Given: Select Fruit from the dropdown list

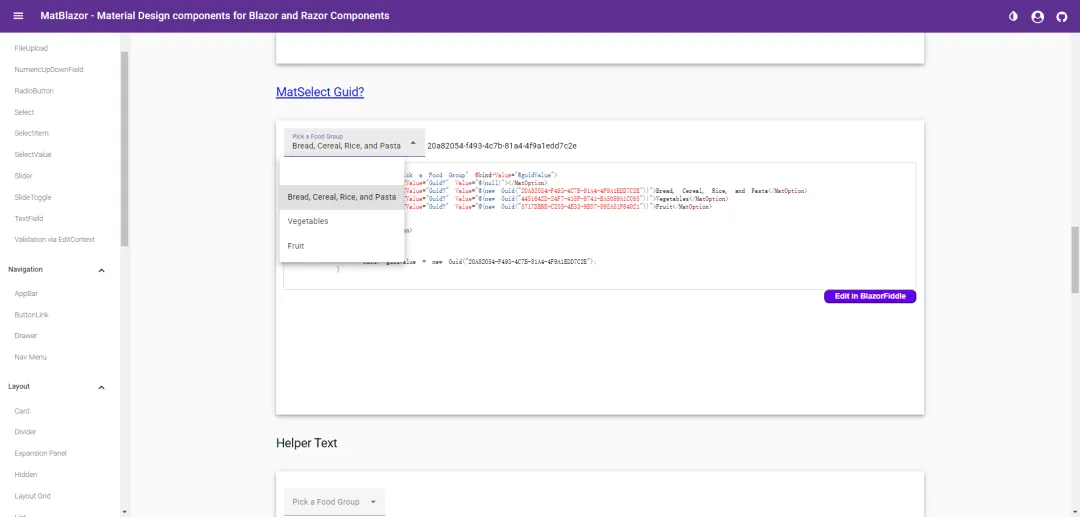Looking at the screenshot, I should click(296, 246).
